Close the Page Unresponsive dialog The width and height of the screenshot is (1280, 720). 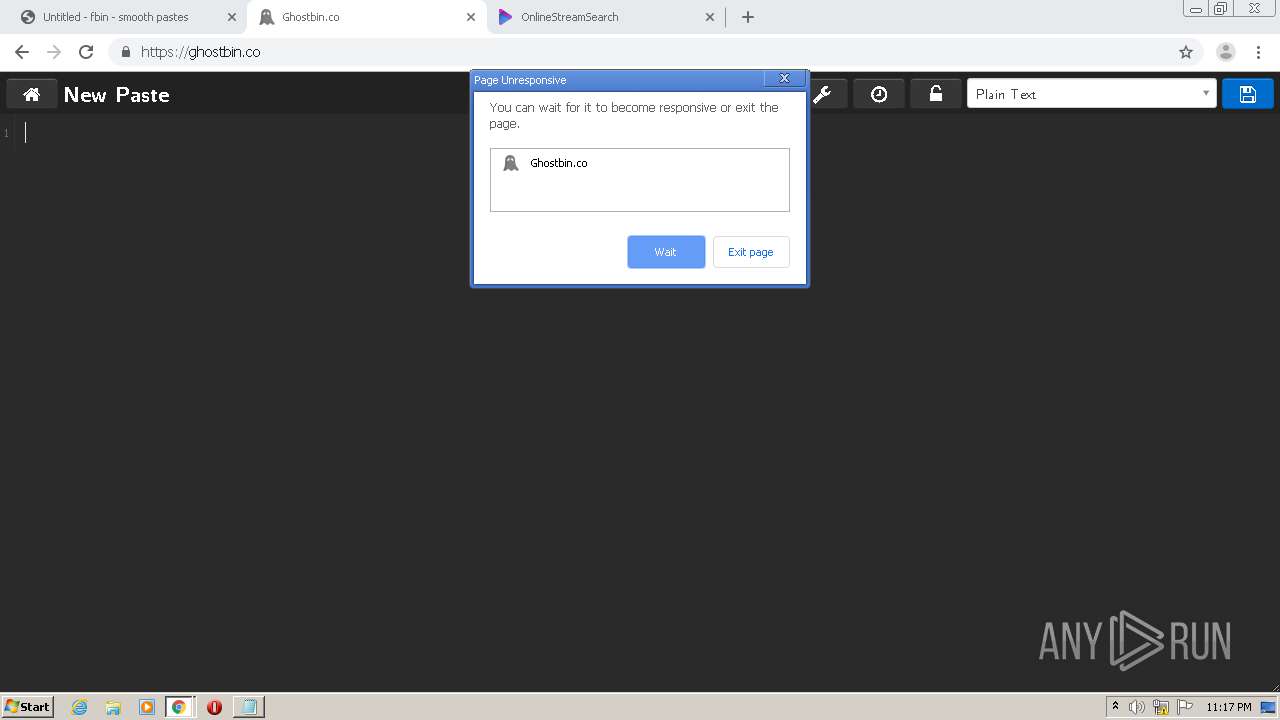coord(785,78)
